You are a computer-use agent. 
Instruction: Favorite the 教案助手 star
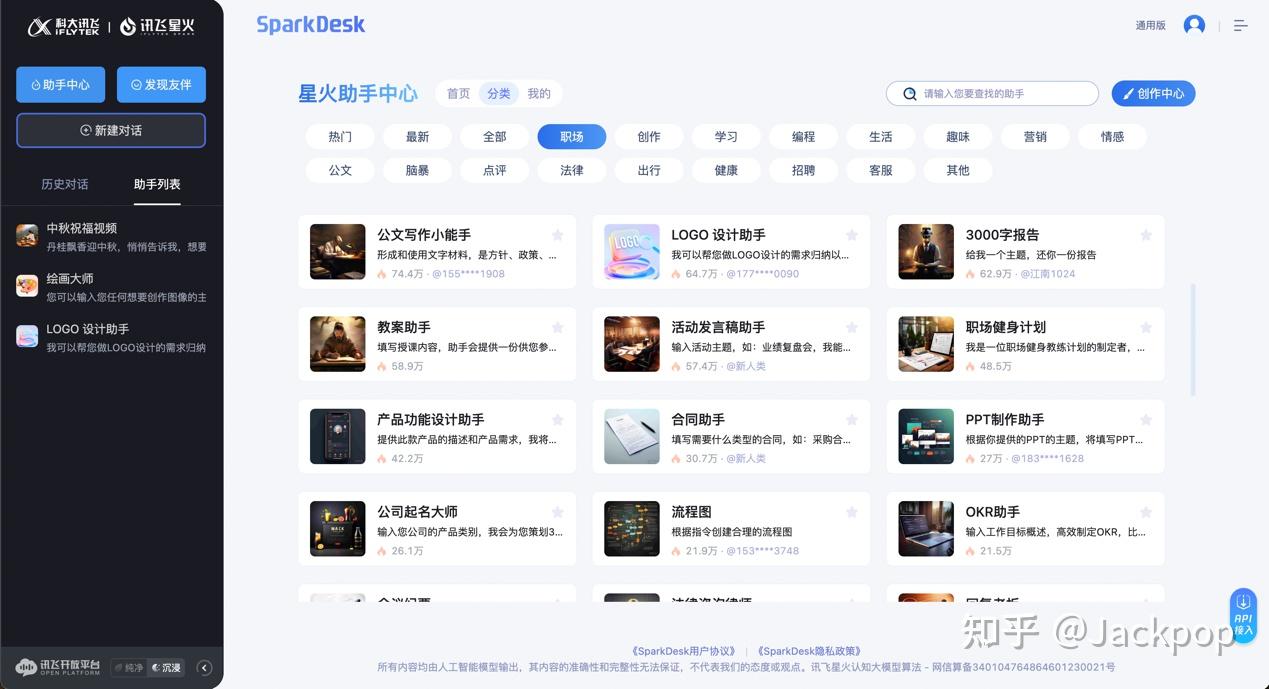click(558, 327)
